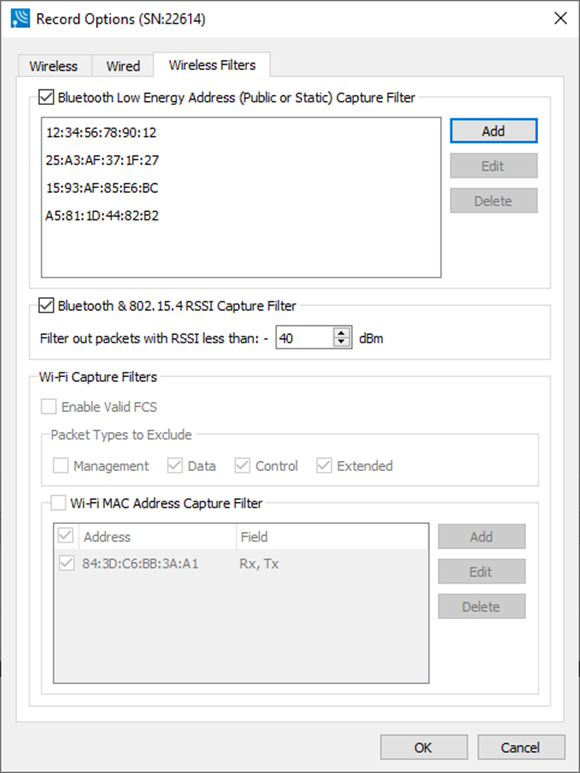This screenshot has height=773, width=580.
Task: Select address 15:93:AF:85:E6:BC in list
Action: pyautogui.click(x=102, y=188)
